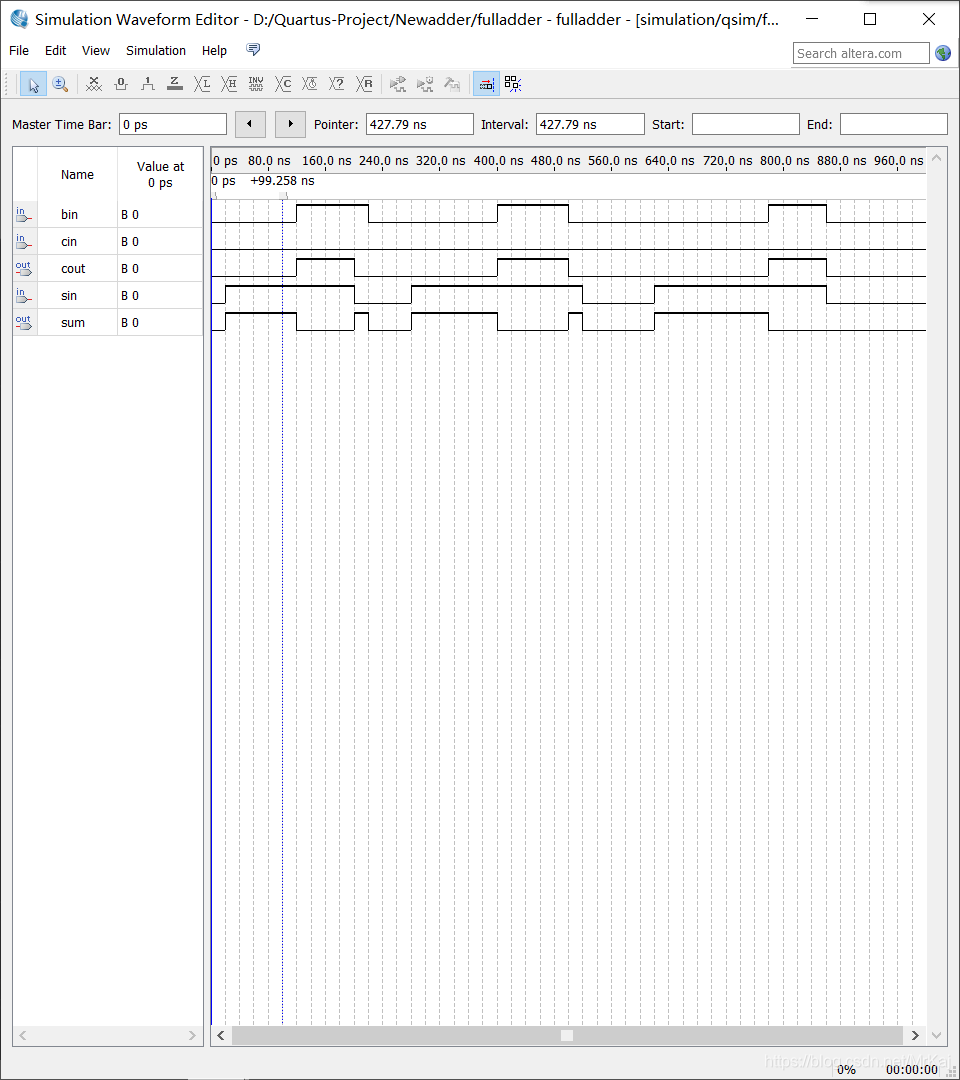Image resolution: width=960 pixels, height=1080 pixels.
Task: Open the File menu
Action: [19, 50]
